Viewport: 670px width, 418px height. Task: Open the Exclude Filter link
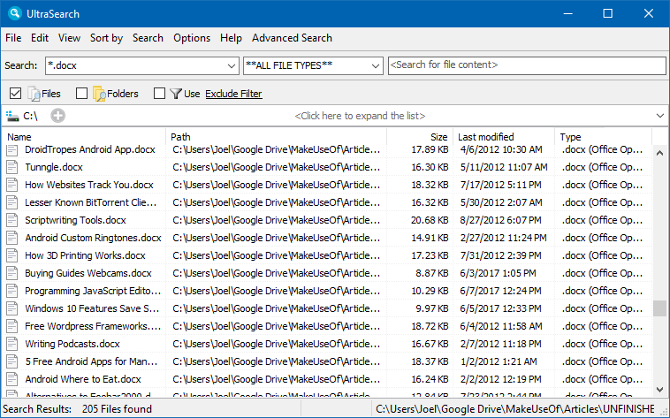click(x=234, y=94)
